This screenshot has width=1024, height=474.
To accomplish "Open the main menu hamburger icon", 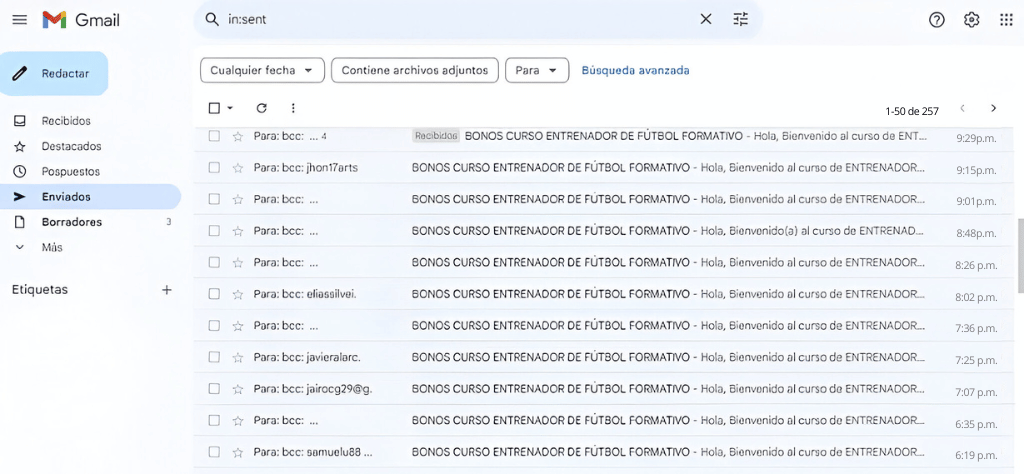I will tap(19, 20).
